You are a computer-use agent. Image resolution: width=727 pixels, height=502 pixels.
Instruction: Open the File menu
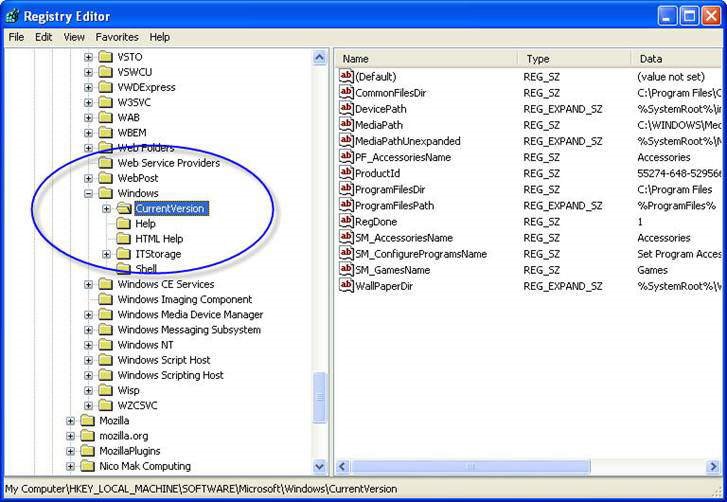point(16,37)
